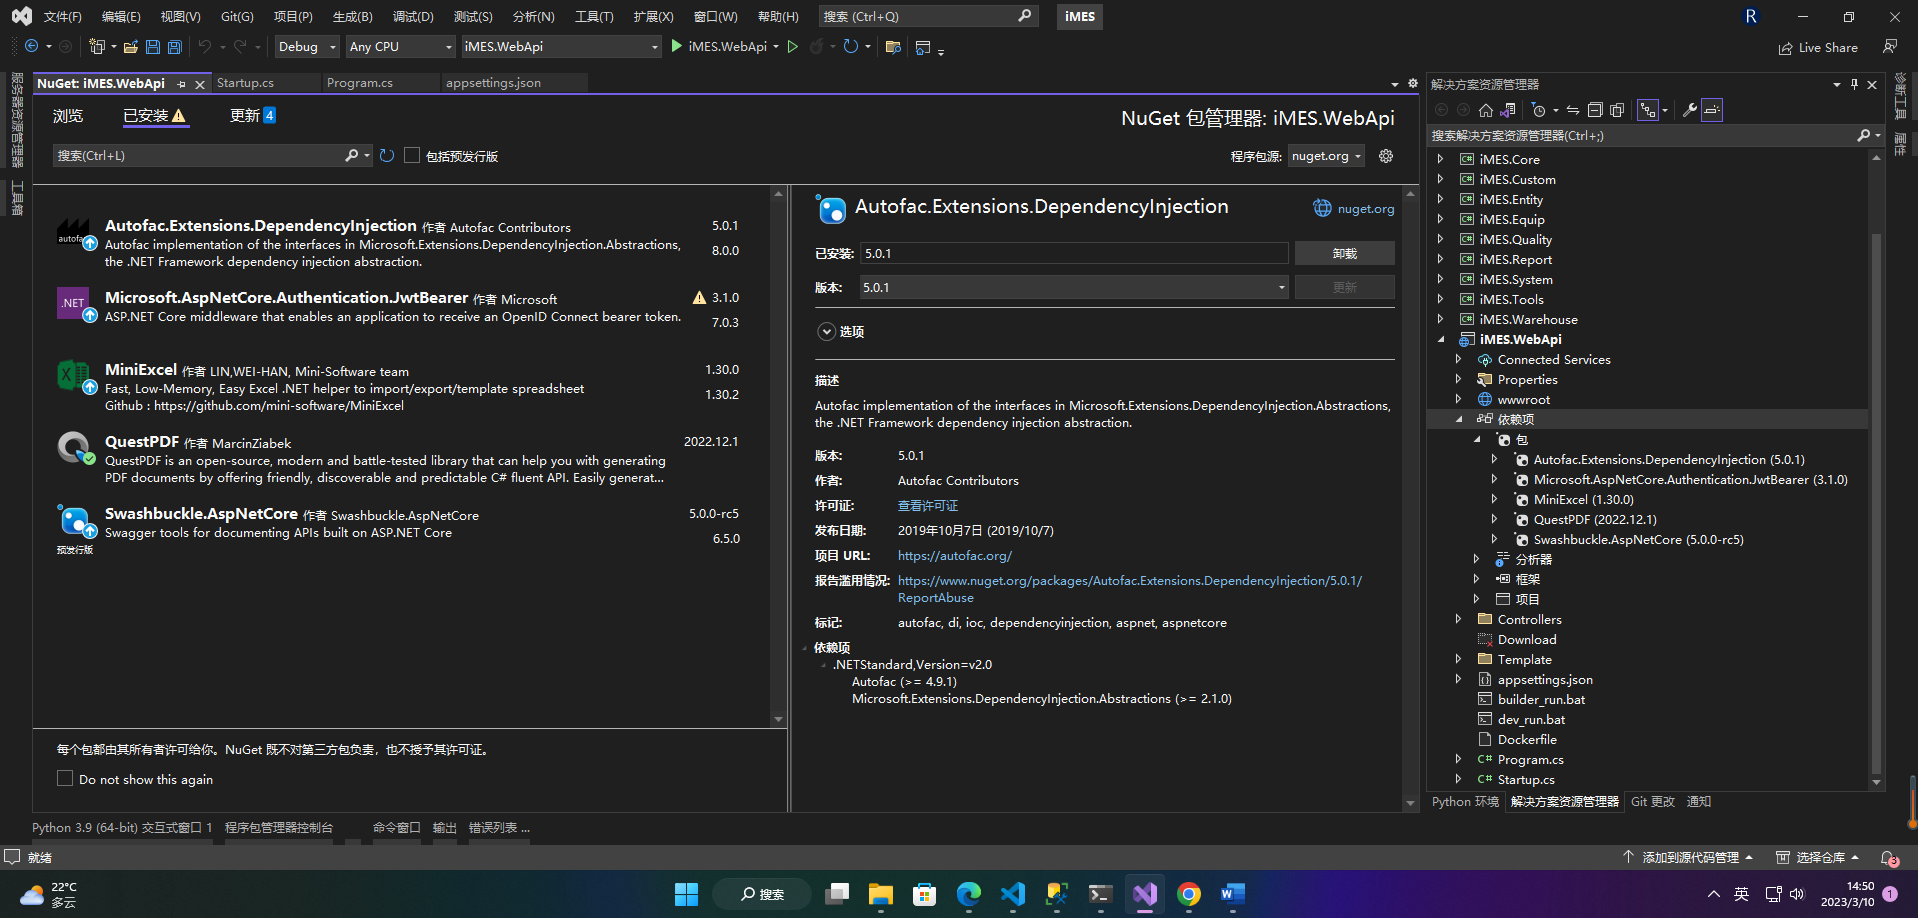This screenshot has width=1918, height=918.
Task: Click the Open File folder icon
Action: tap(131, 47)
